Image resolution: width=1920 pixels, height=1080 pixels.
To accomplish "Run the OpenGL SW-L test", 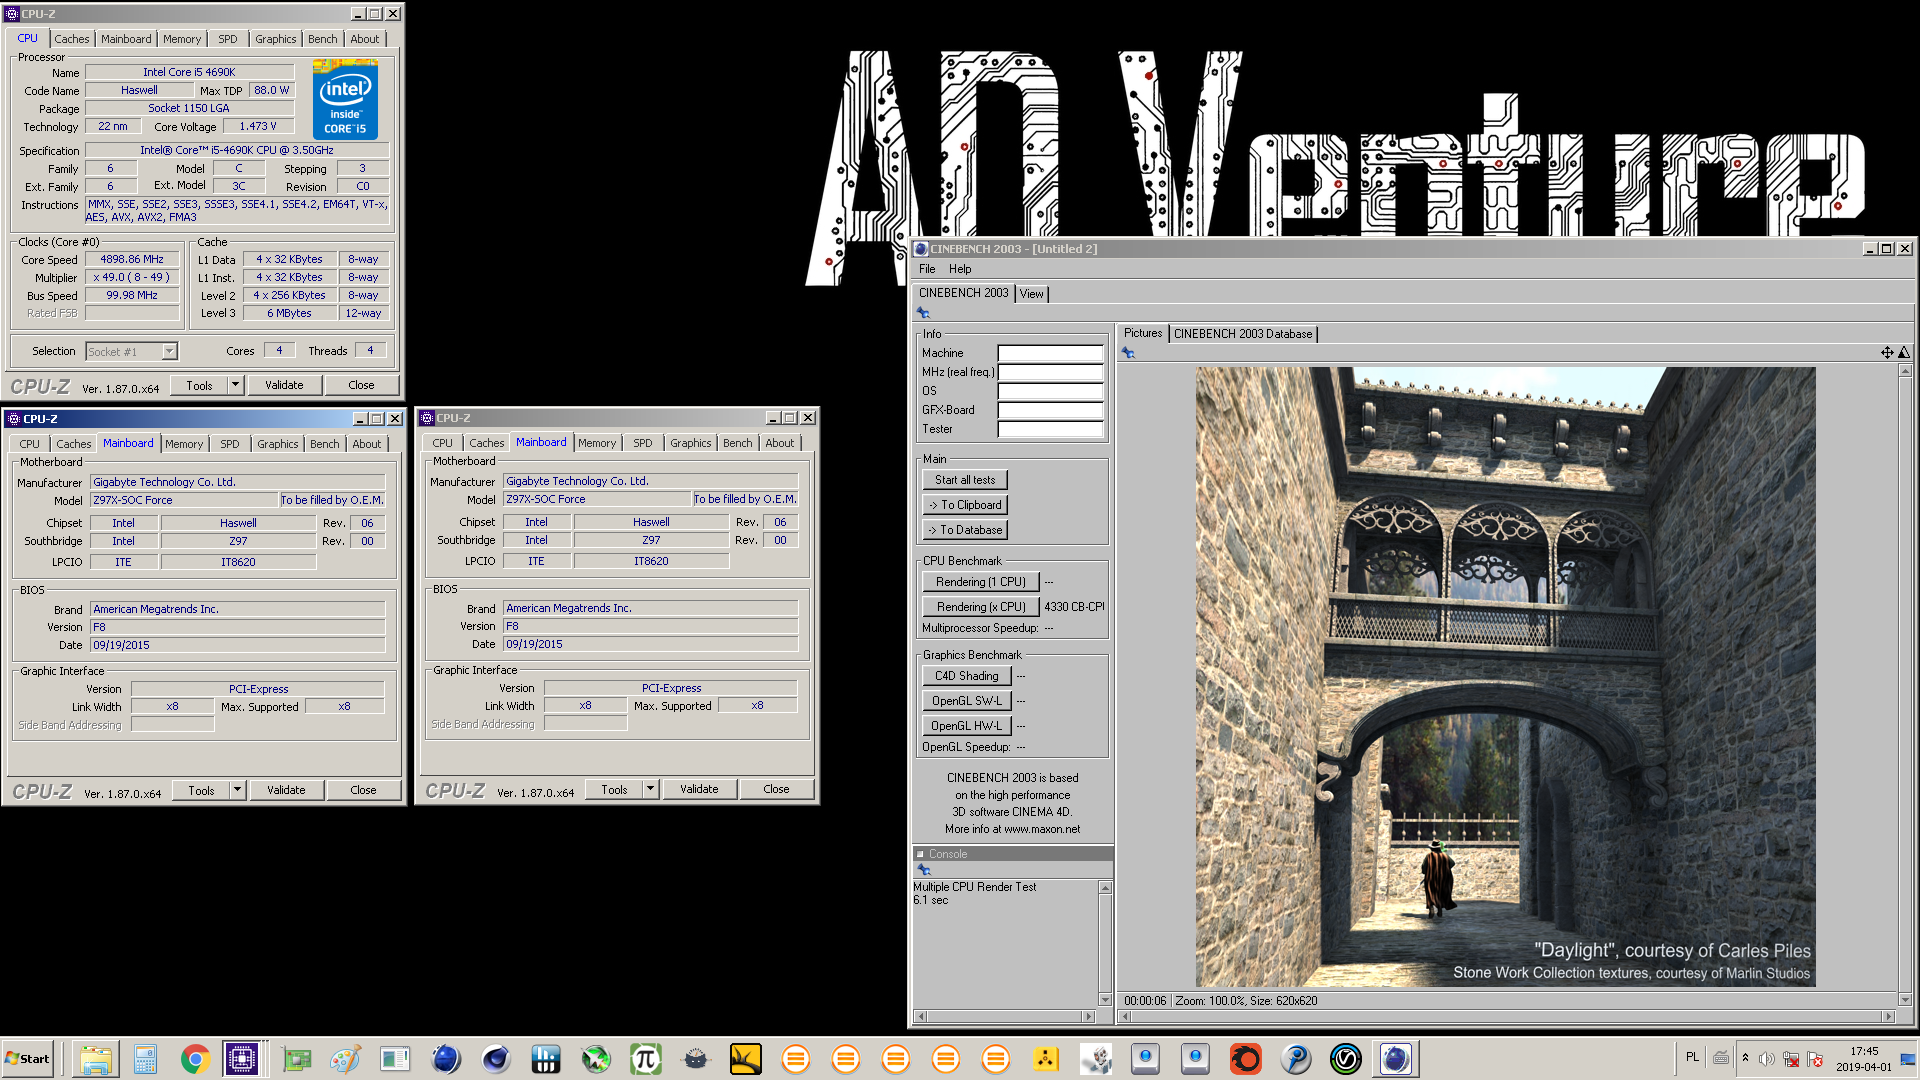I will (967, 701).
